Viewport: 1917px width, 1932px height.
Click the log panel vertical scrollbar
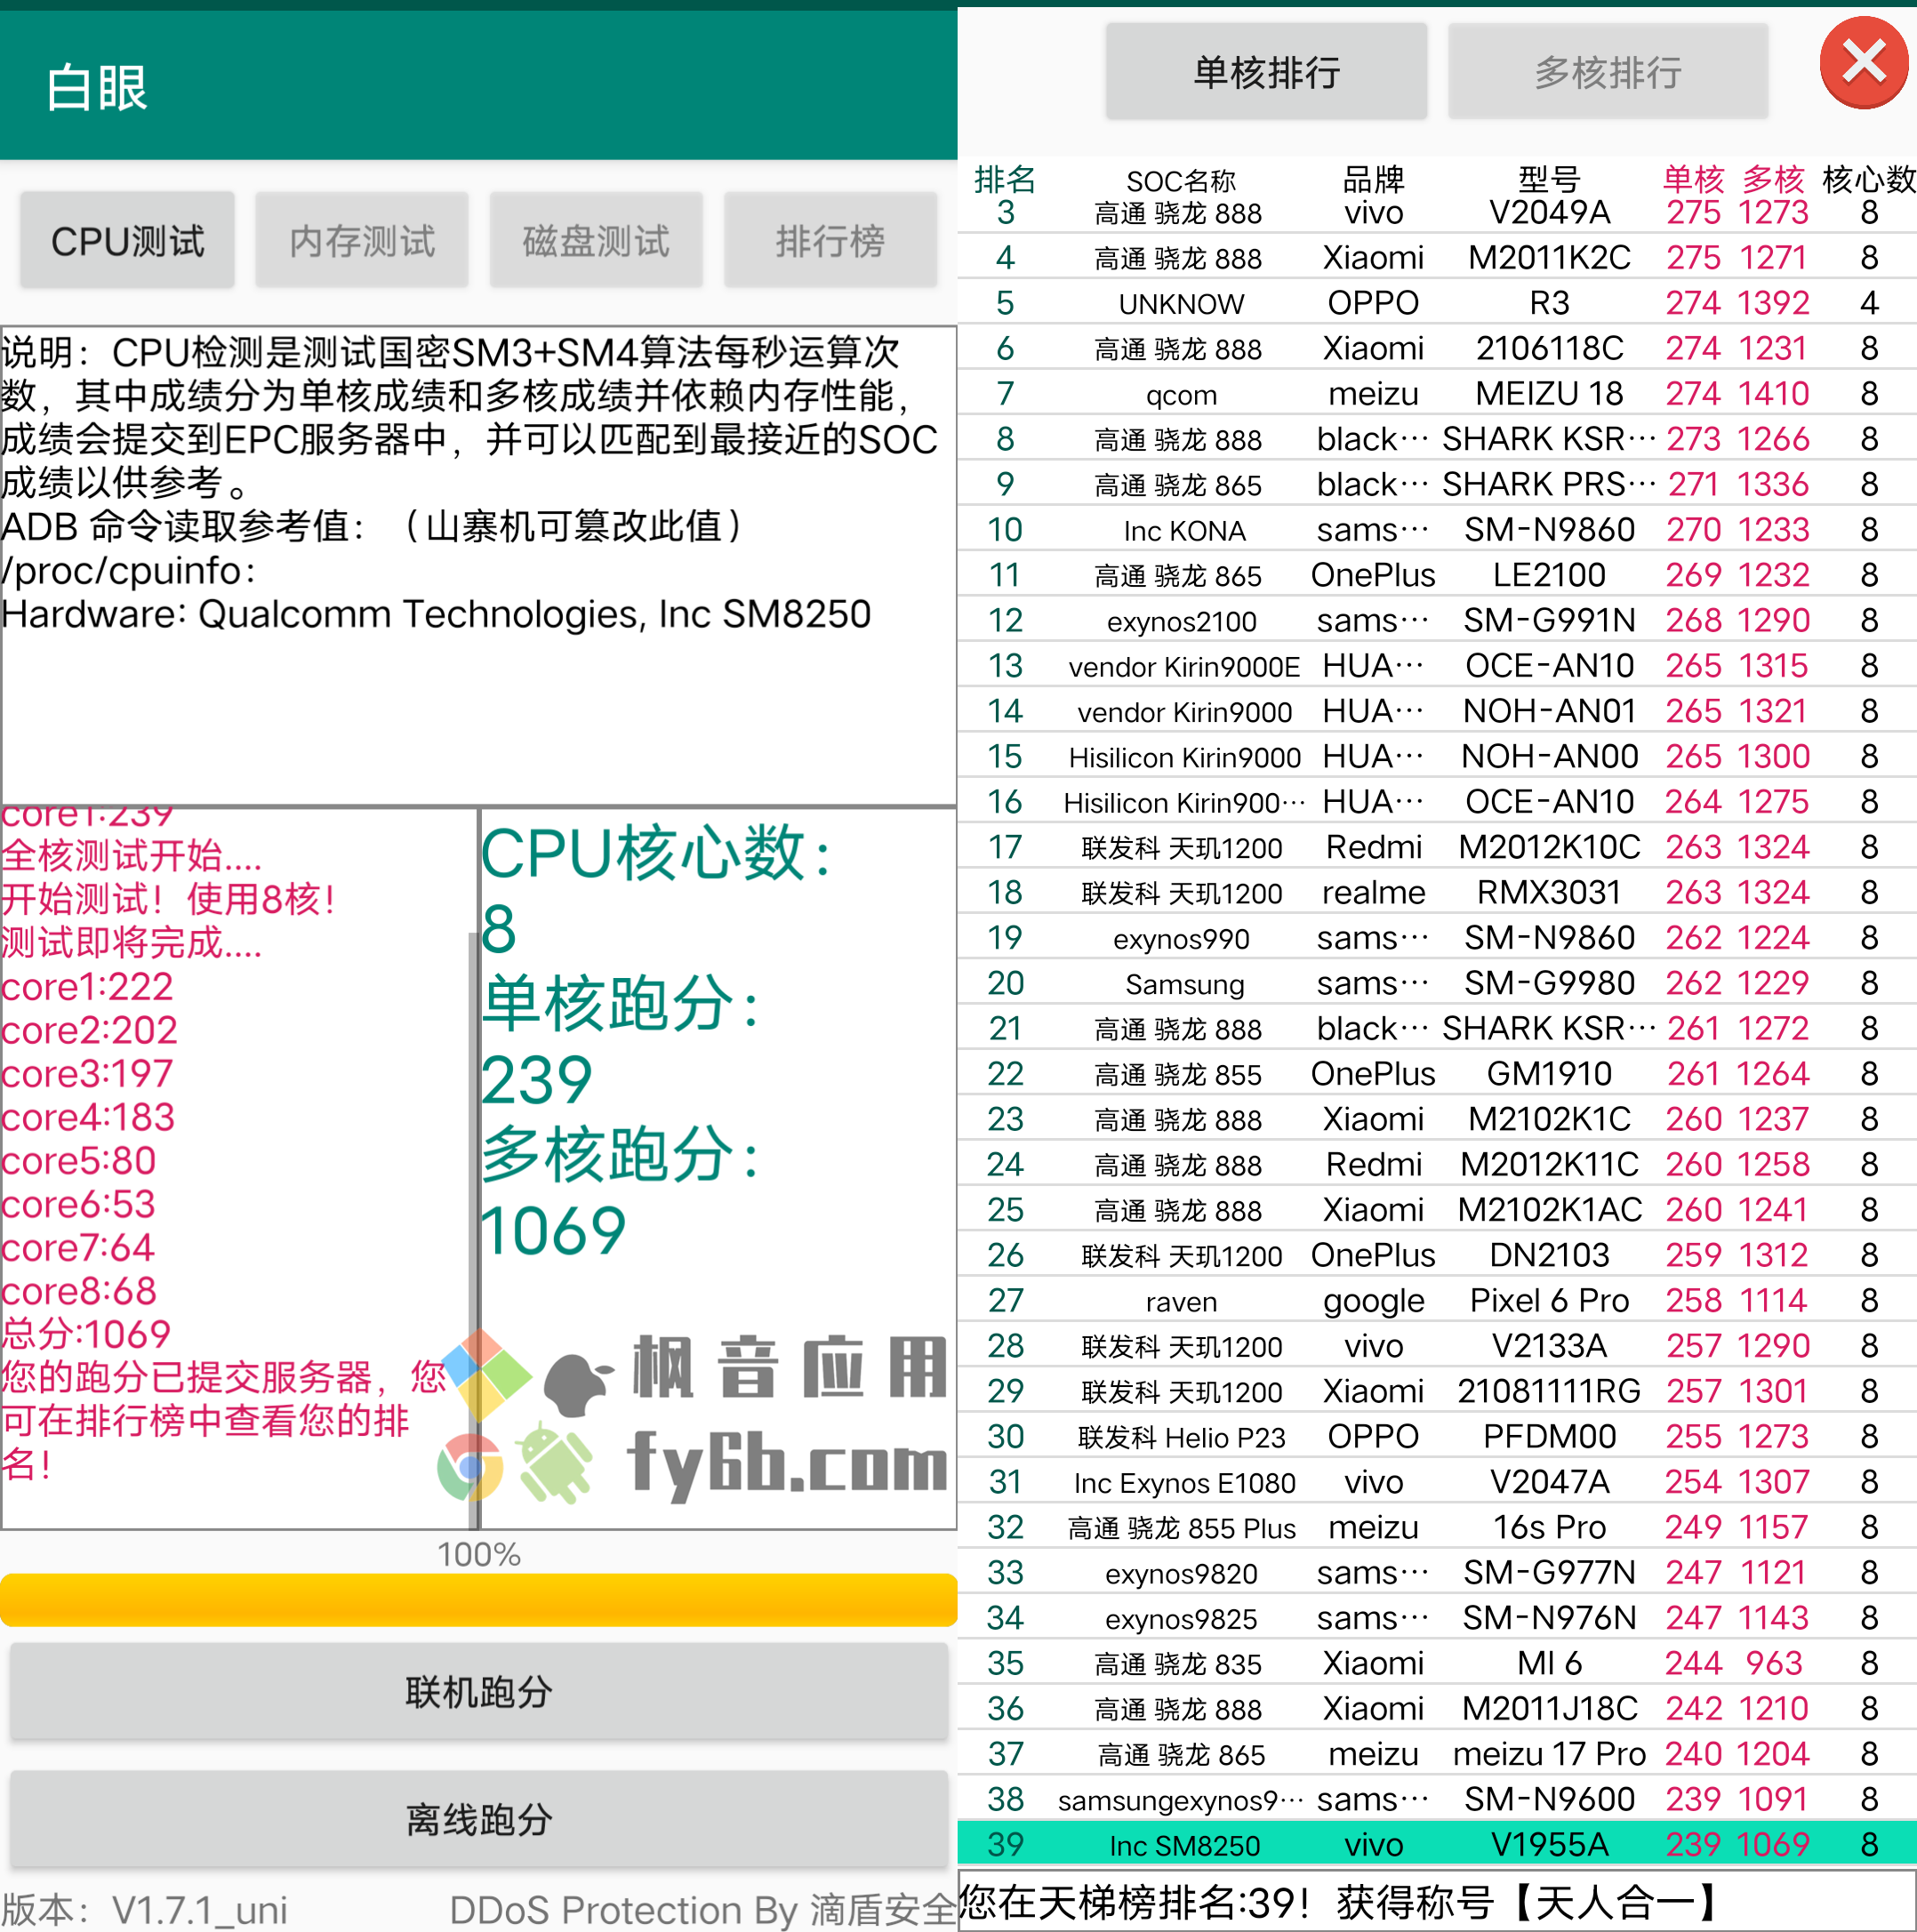pyautogui.click(x=473, y=1230)
